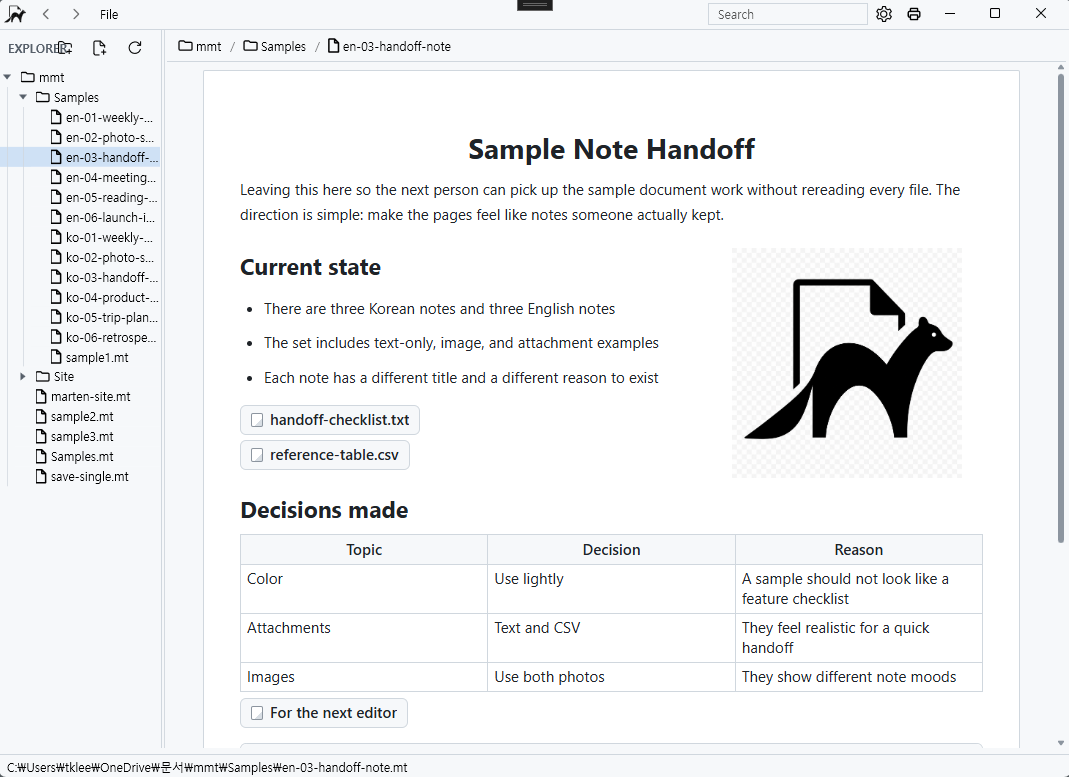
Task: Open ko-03-handoff file in tree
Action: 104,277
